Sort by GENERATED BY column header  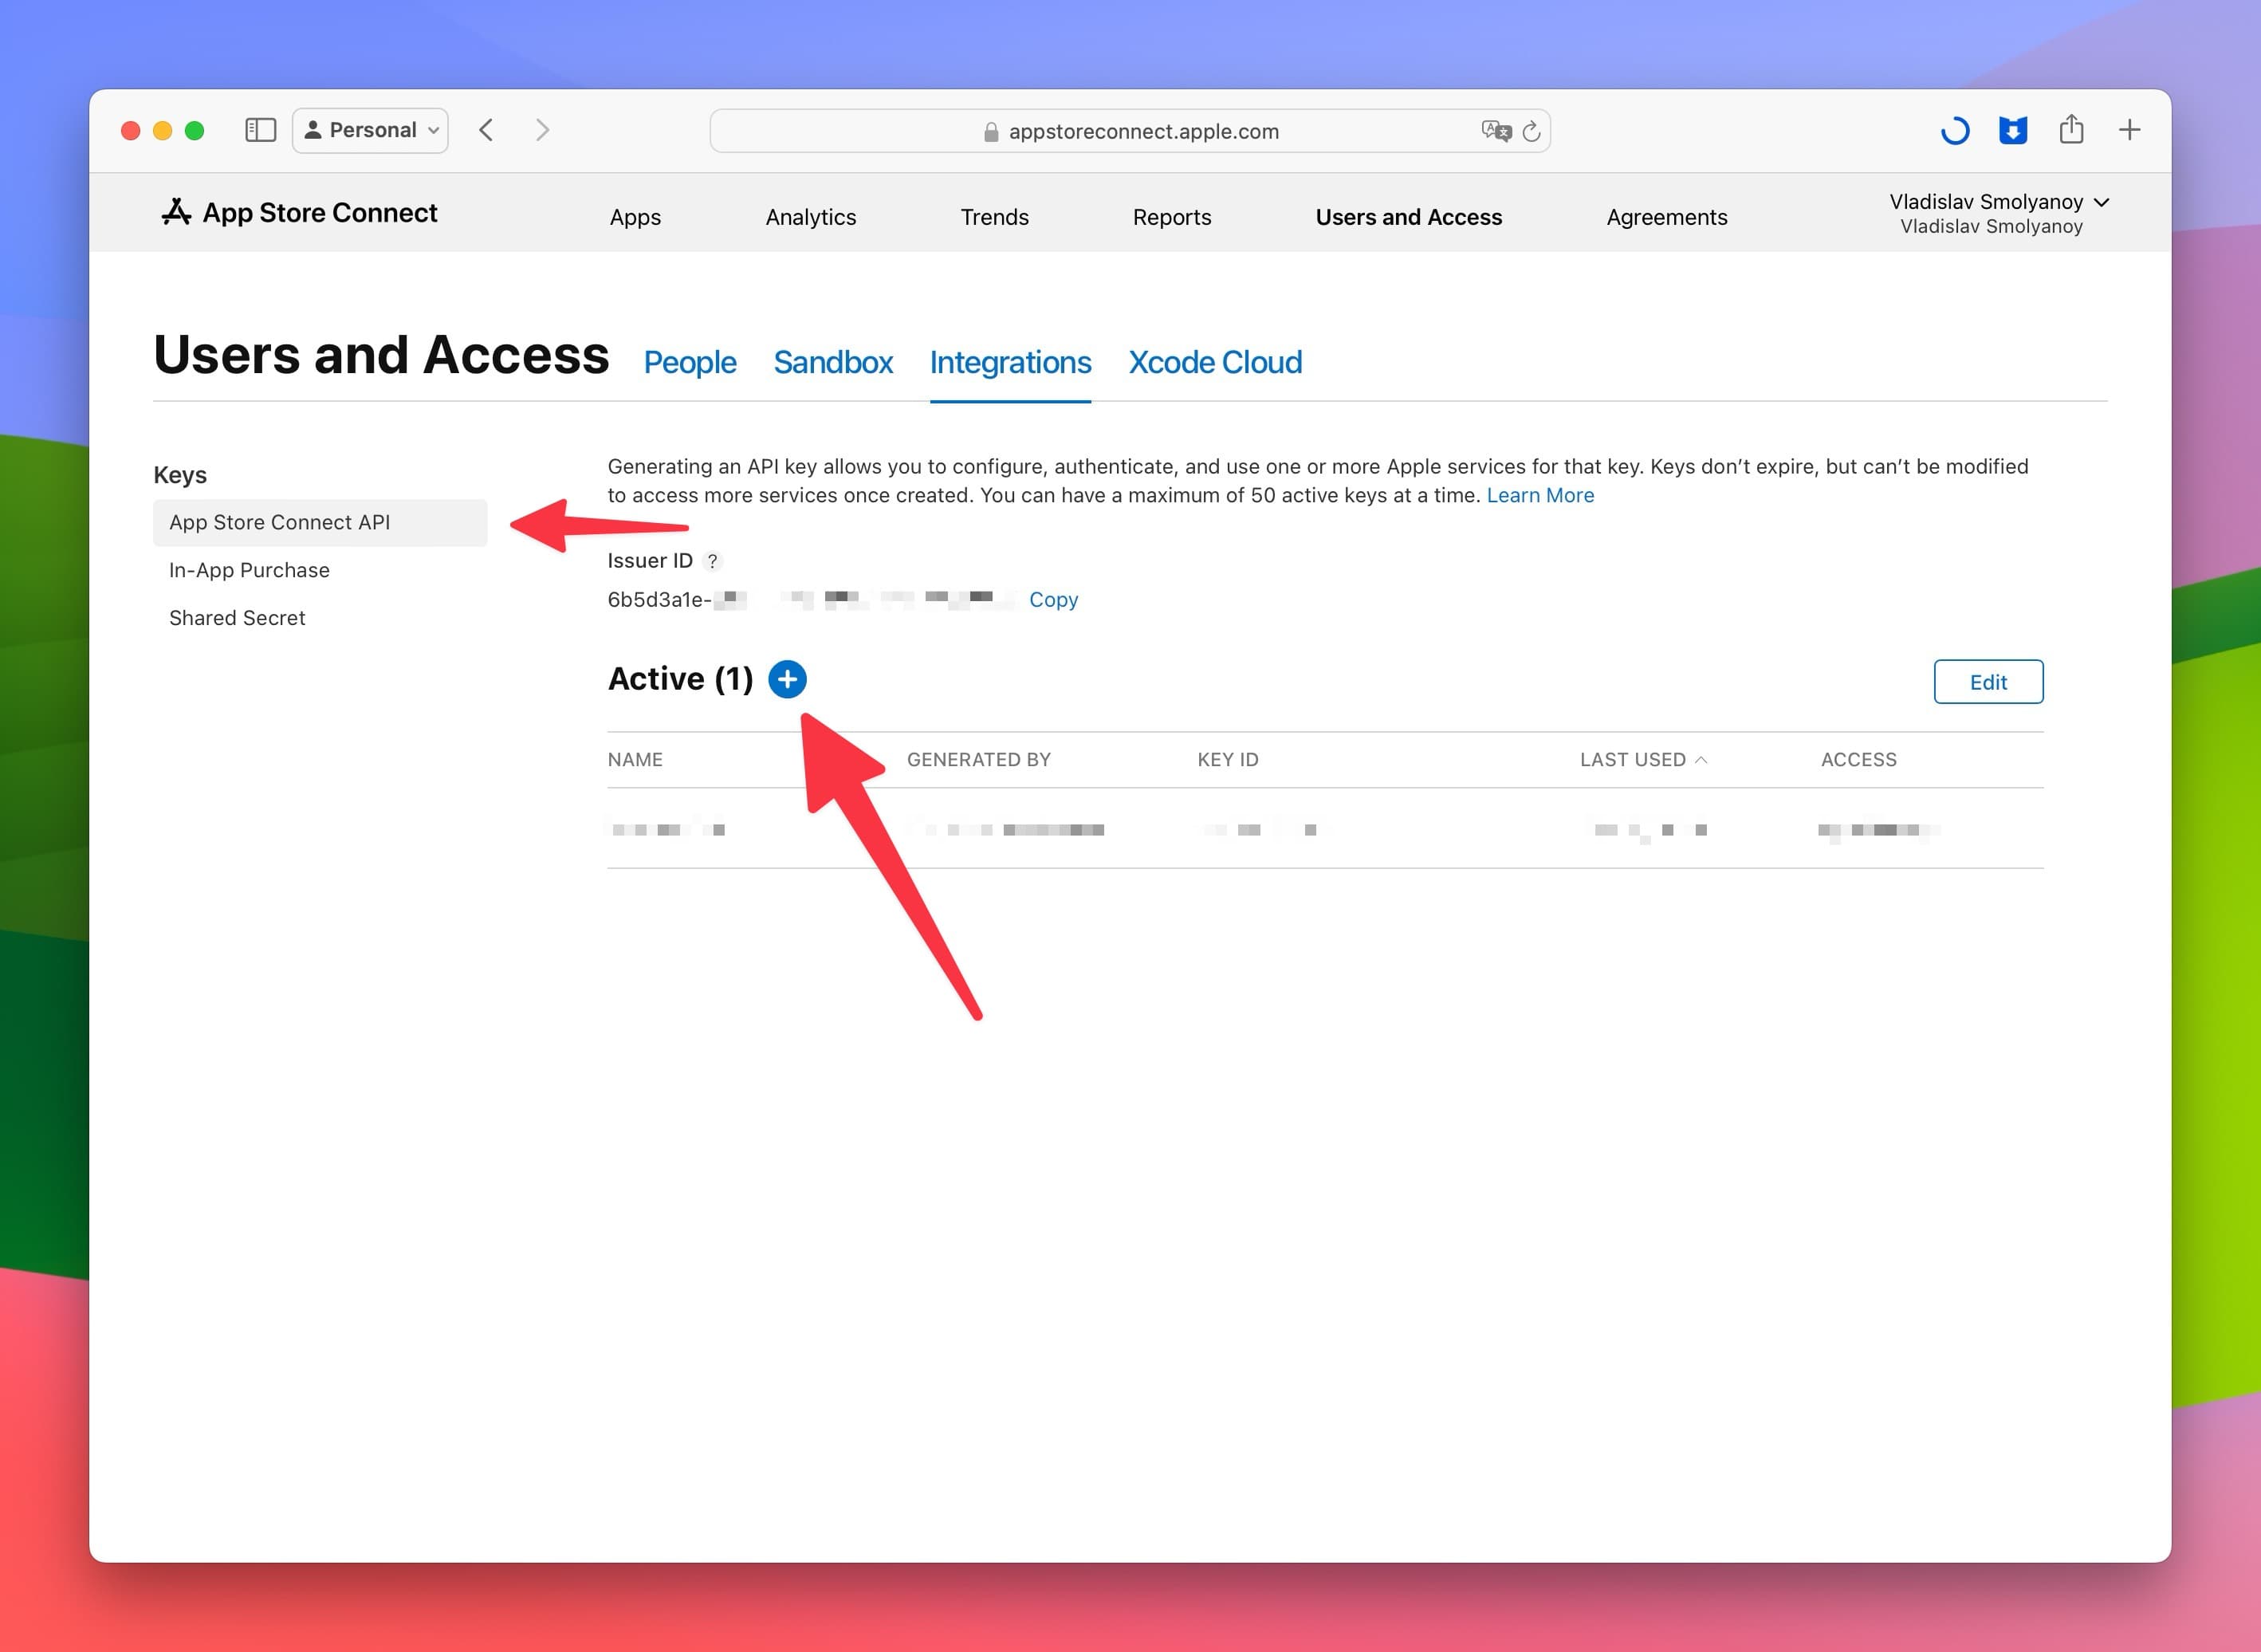[978, 760]
